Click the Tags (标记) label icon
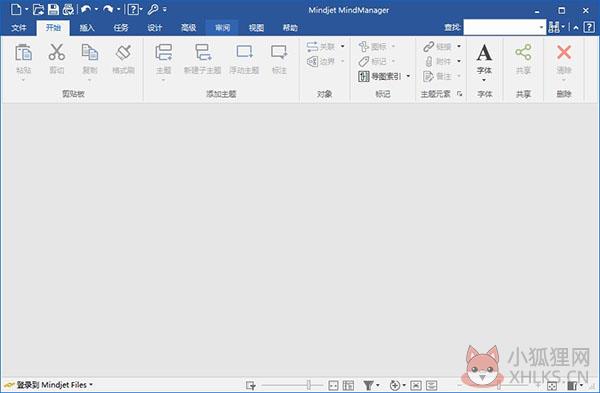Viewport: 600px width, 393px height. click(x=364, y=61)
